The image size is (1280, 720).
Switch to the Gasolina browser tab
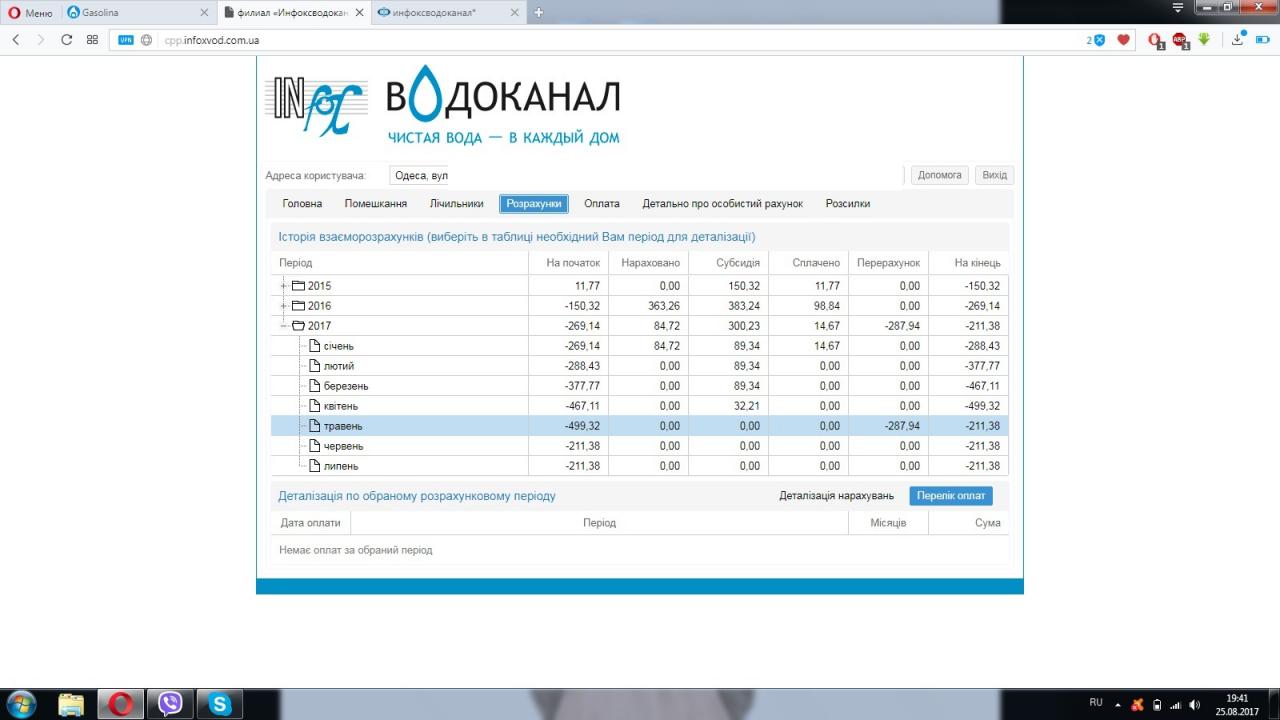point(138,12)
